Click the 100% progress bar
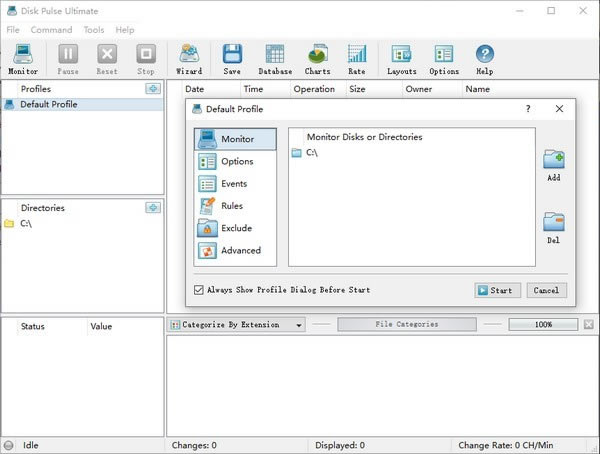 [x=543, y=325]
